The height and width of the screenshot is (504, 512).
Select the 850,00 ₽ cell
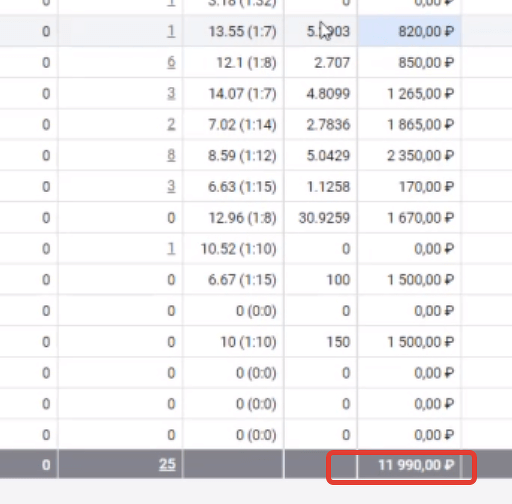point(409,62)
